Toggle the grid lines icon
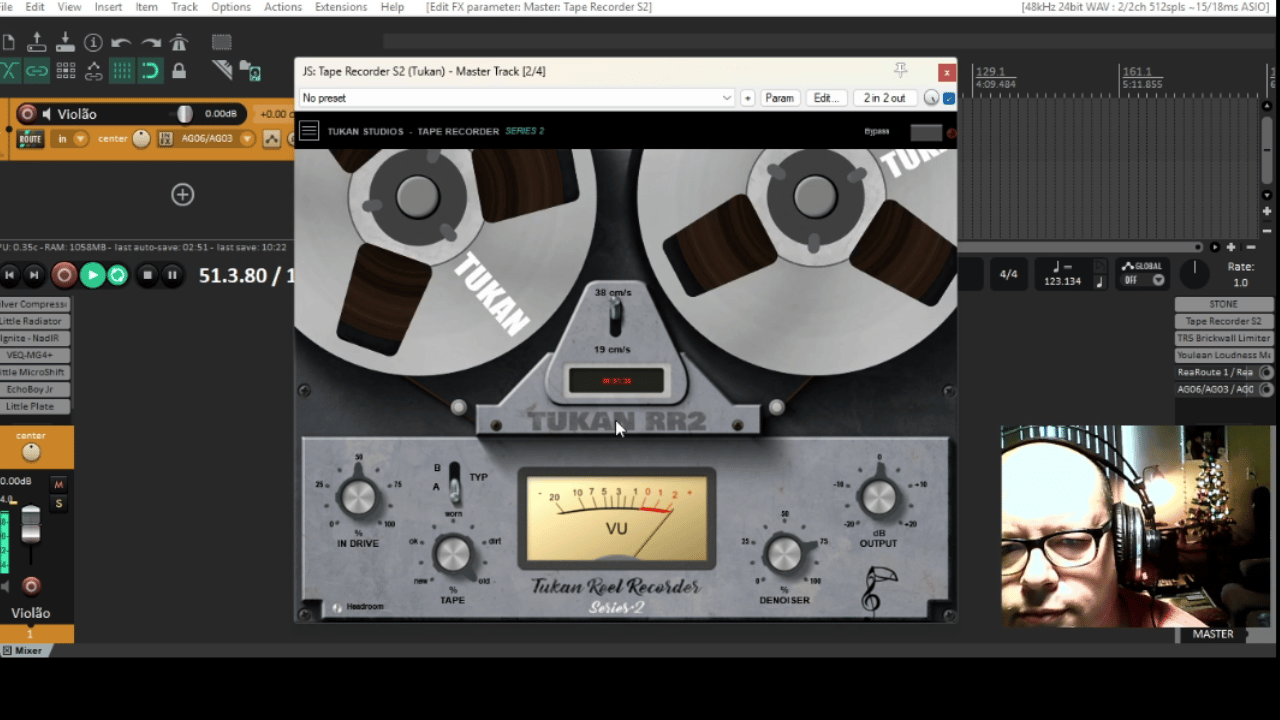Screen dimensions: 1280x720 point(121,71)
